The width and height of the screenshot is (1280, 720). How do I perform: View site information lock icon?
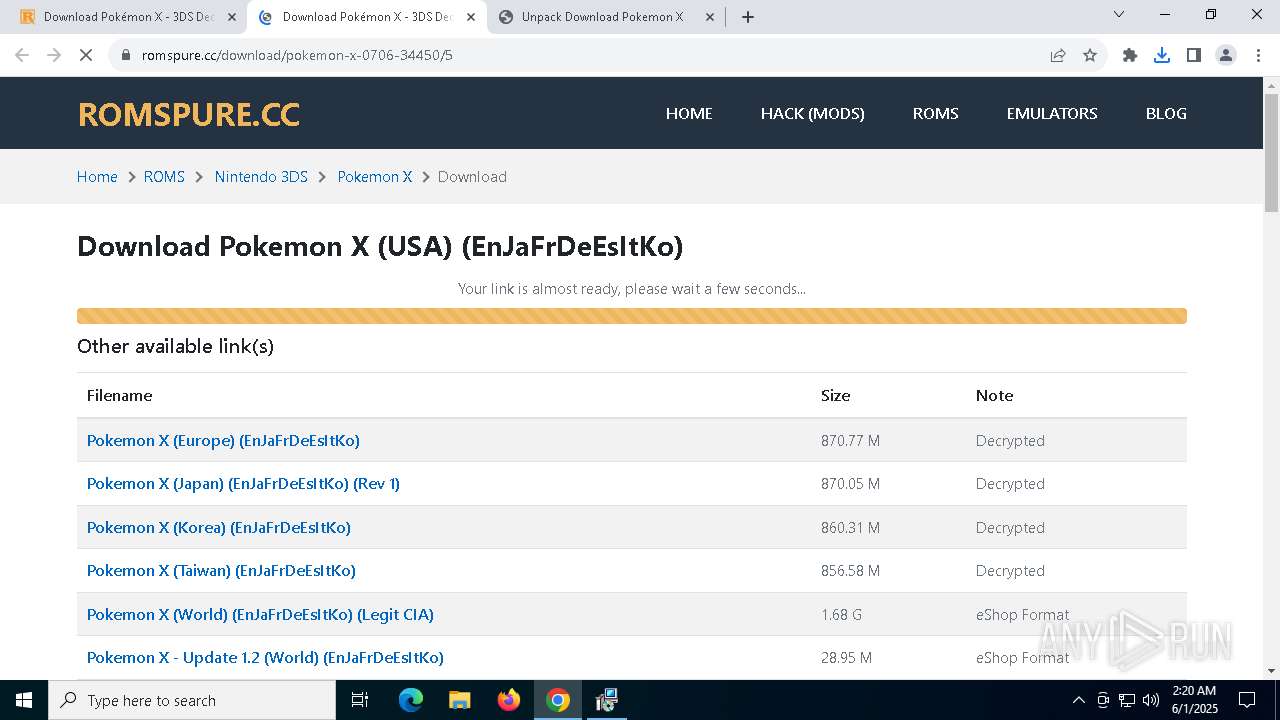126,55
